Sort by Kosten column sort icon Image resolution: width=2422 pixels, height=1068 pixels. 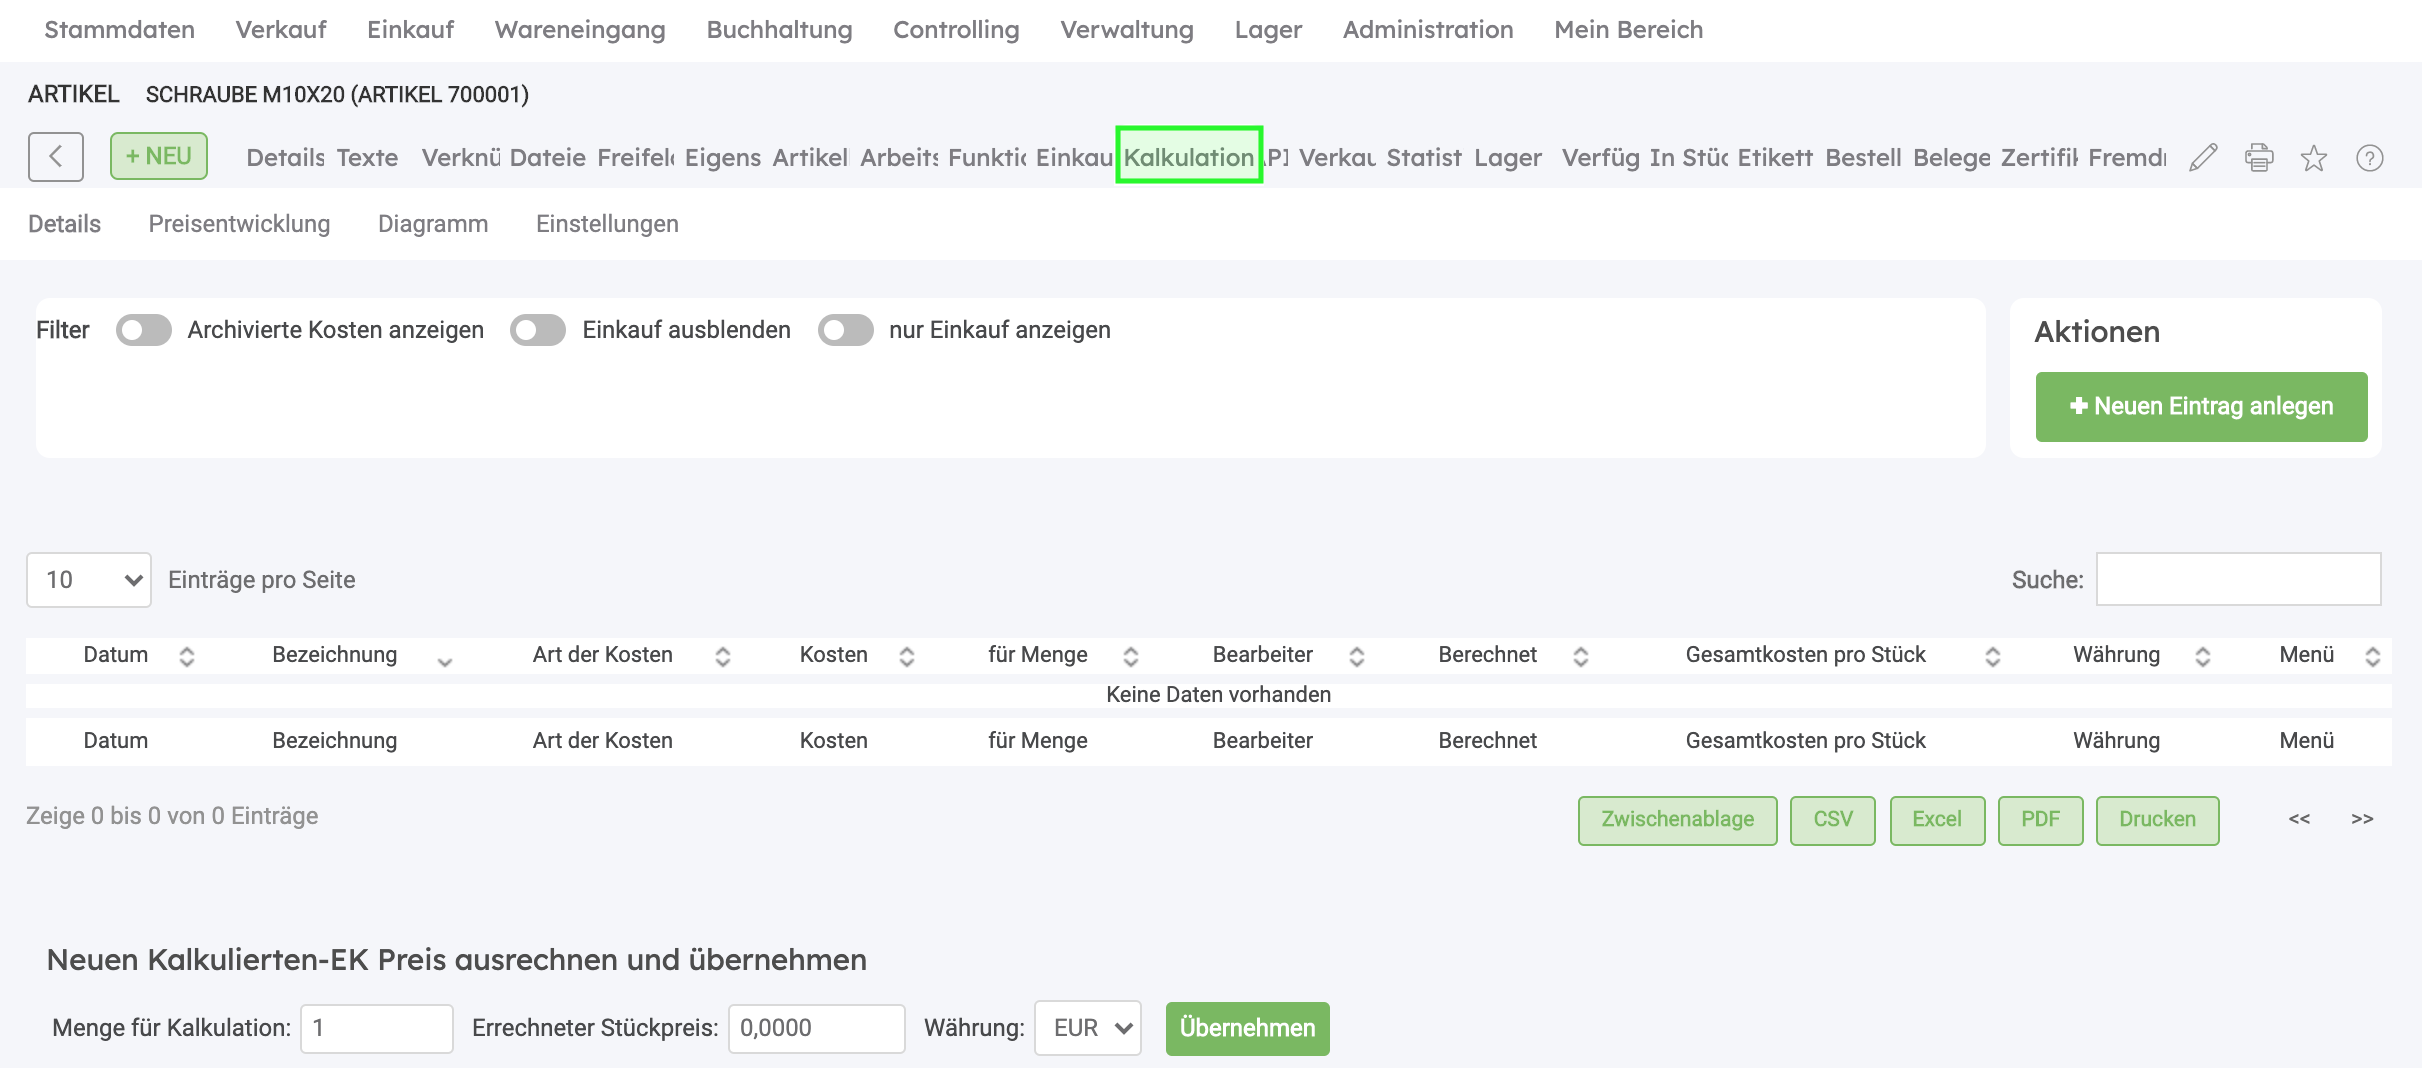coord(906,656)
